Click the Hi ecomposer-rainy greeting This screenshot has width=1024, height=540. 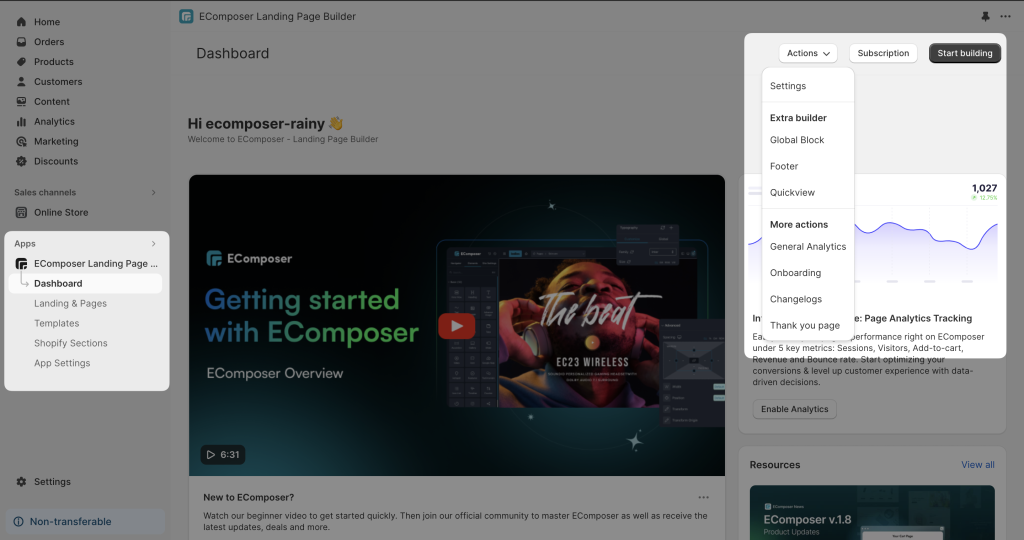(x=265, y=123)
